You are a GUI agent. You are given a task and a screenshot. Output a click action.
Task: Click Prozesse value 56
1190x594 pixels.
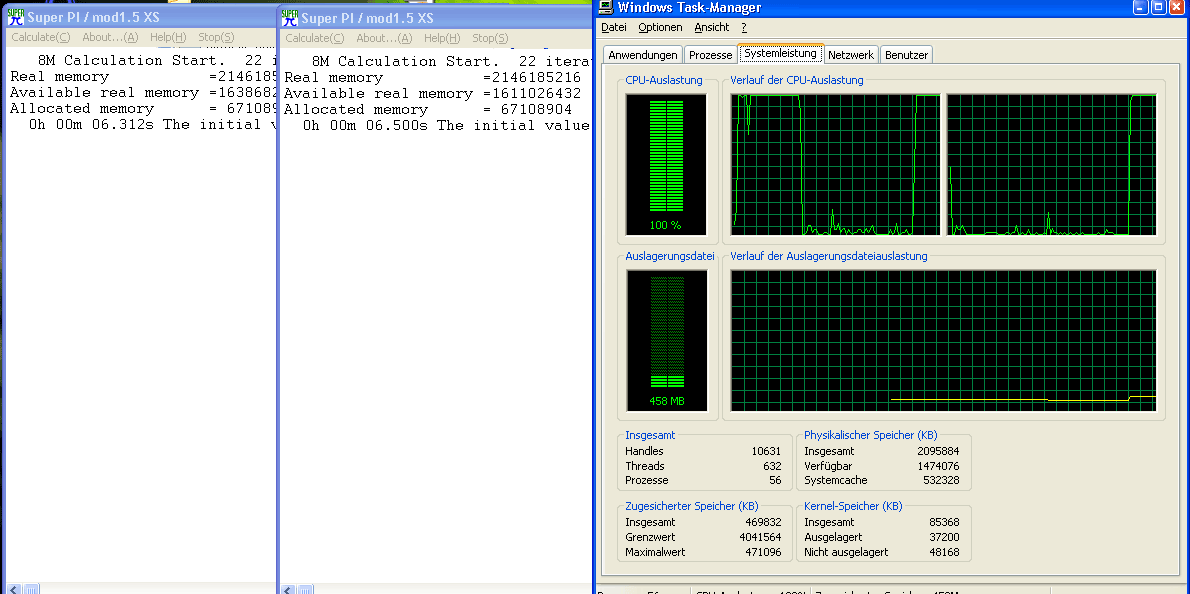click(776, 480)
